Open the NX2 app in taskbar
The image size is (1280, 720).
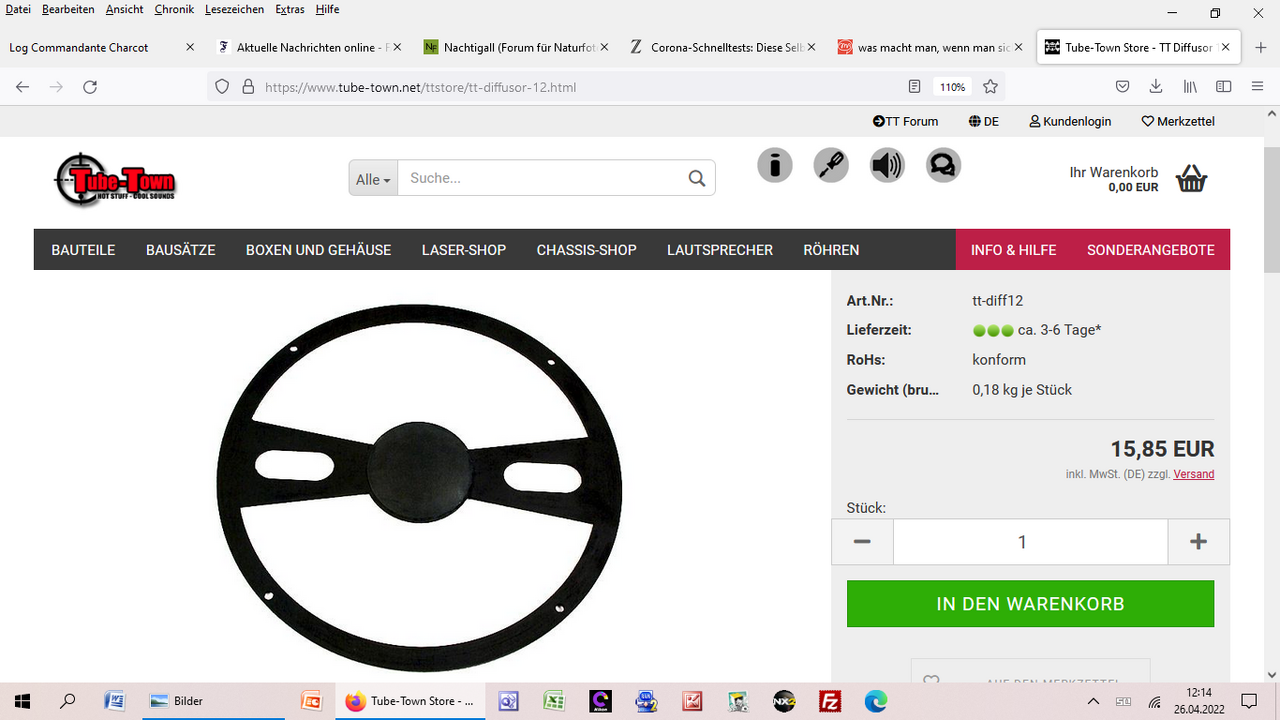click(784, 701)
